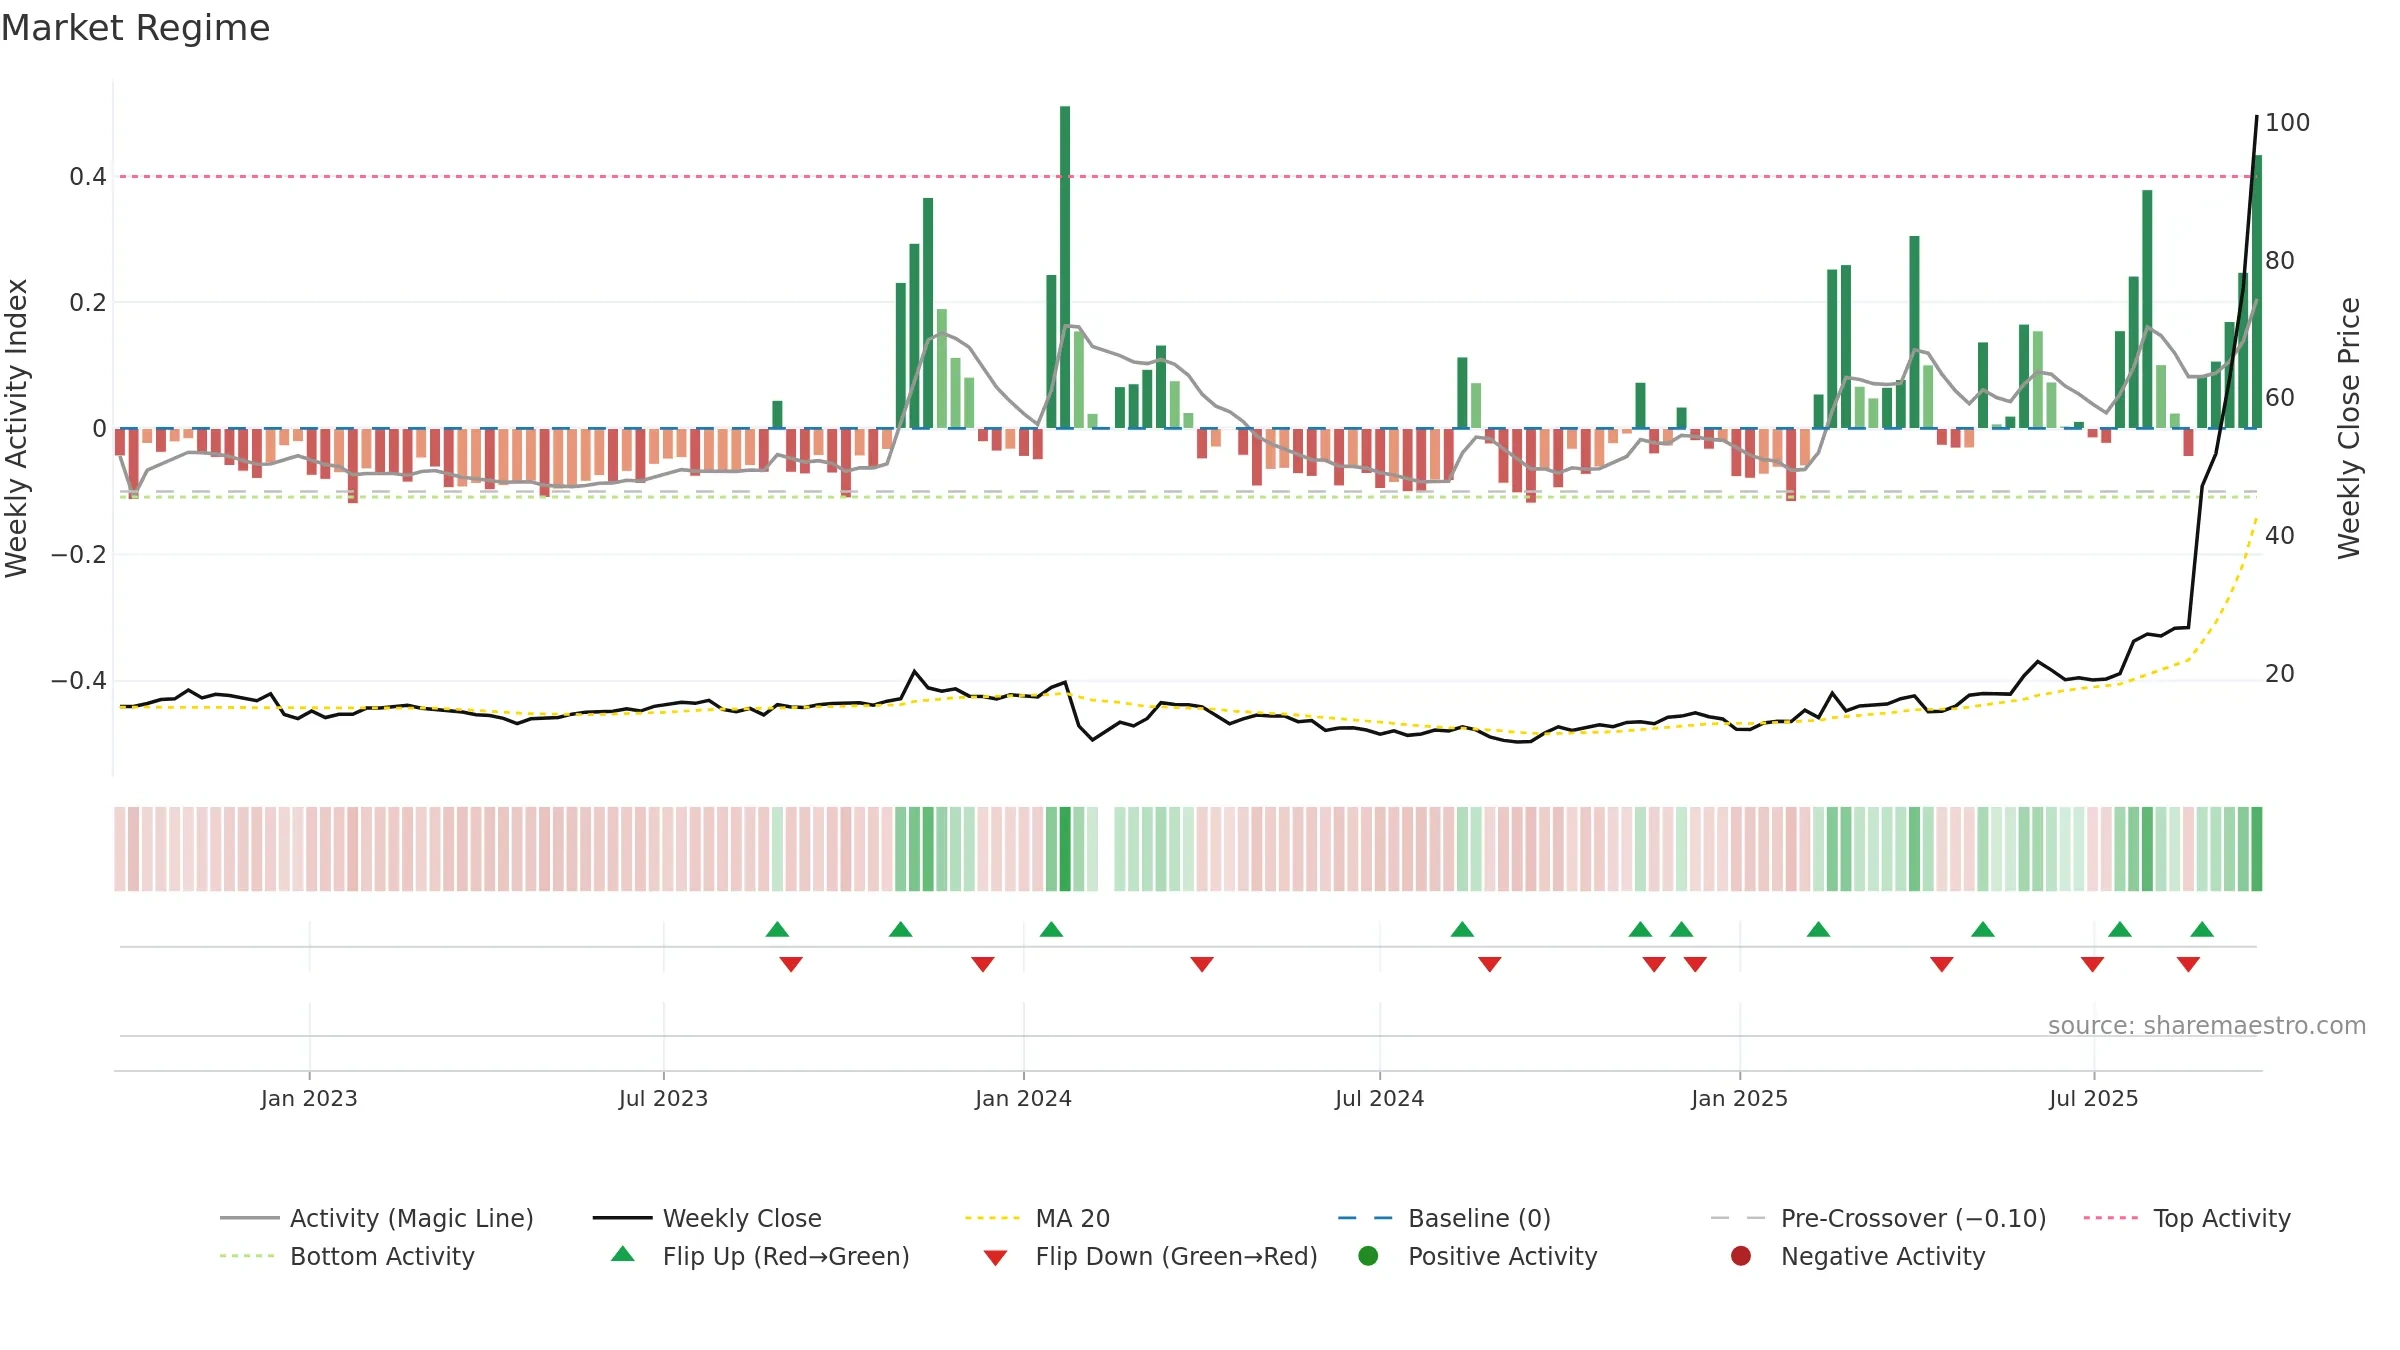The height and width of the screenshot is (1350, 2400).
Task: Click the 100 tick on the price axis
Action: point(2287,123)
